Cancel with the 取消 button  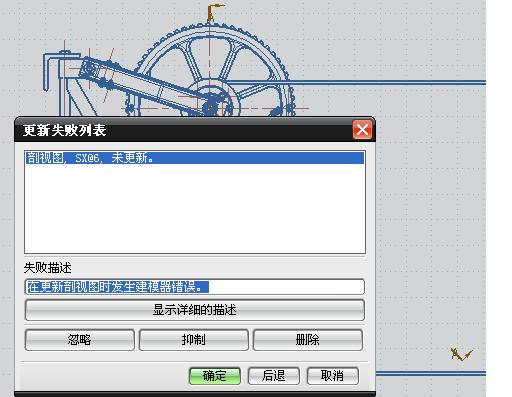(333, 376)
